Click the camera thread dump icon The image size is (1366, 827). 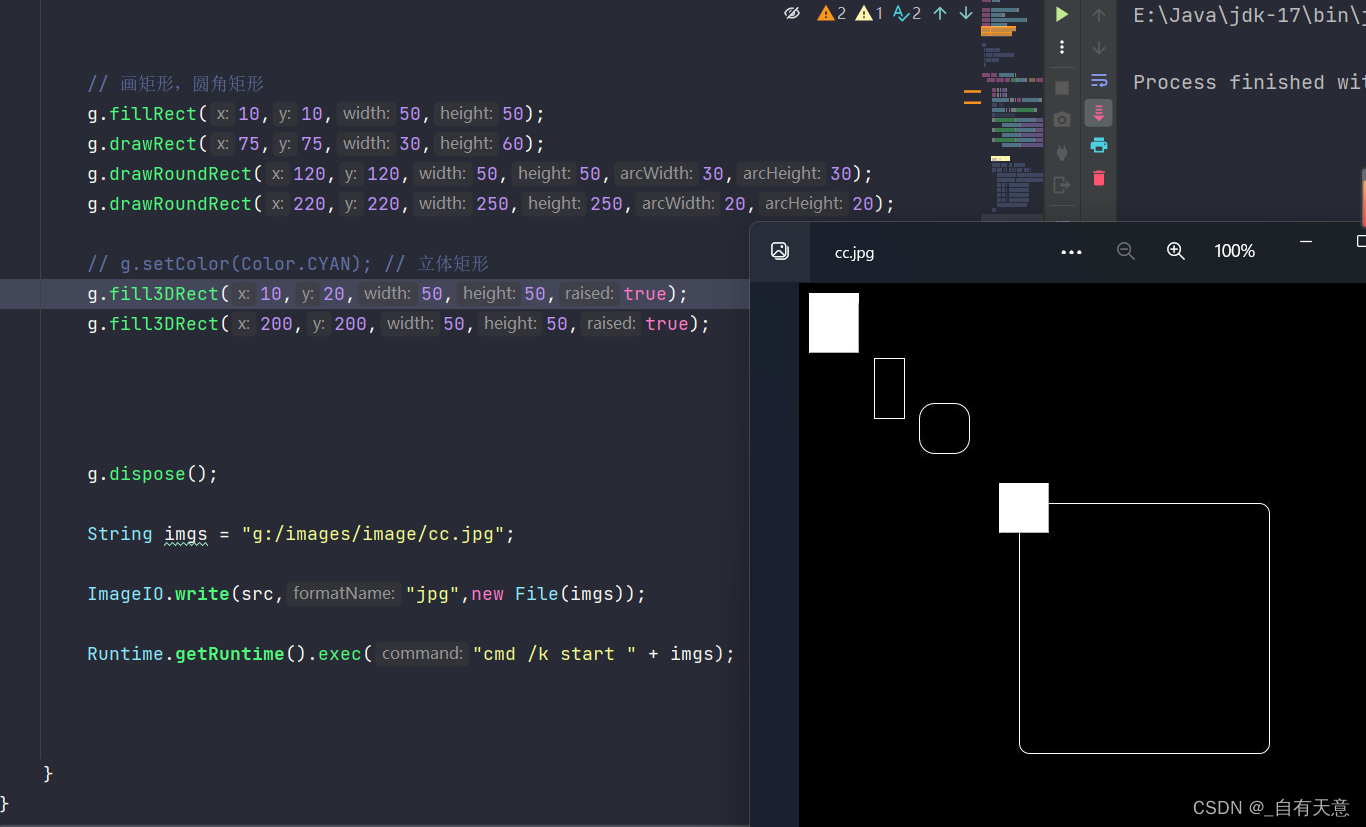(1062, 120)
